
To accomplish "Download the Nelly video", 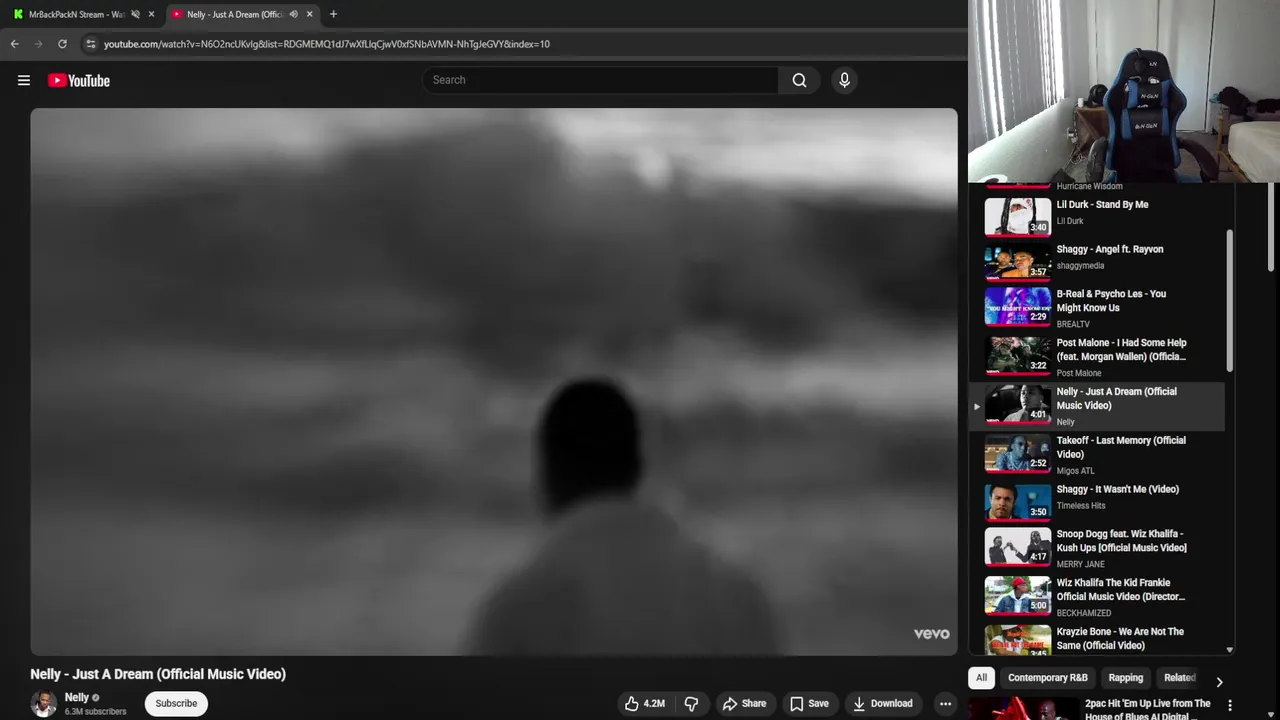I will point(882,704).
